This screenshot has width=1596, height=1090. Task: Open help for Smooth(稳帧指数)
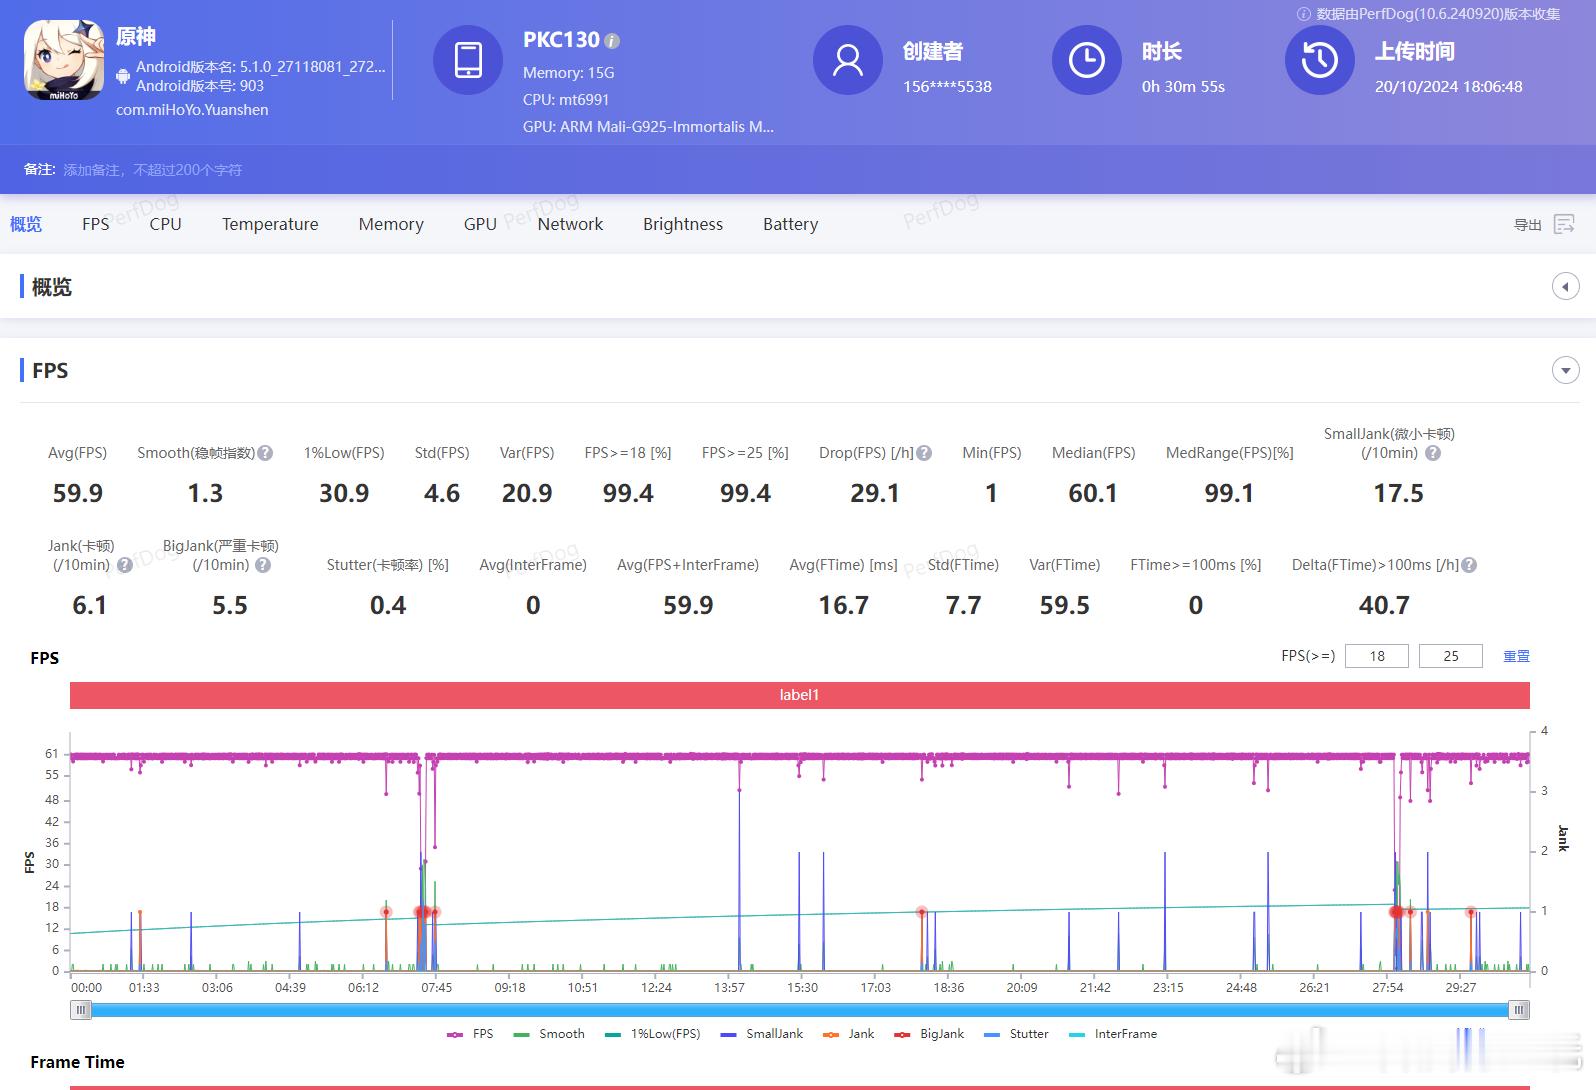point(265,453)
